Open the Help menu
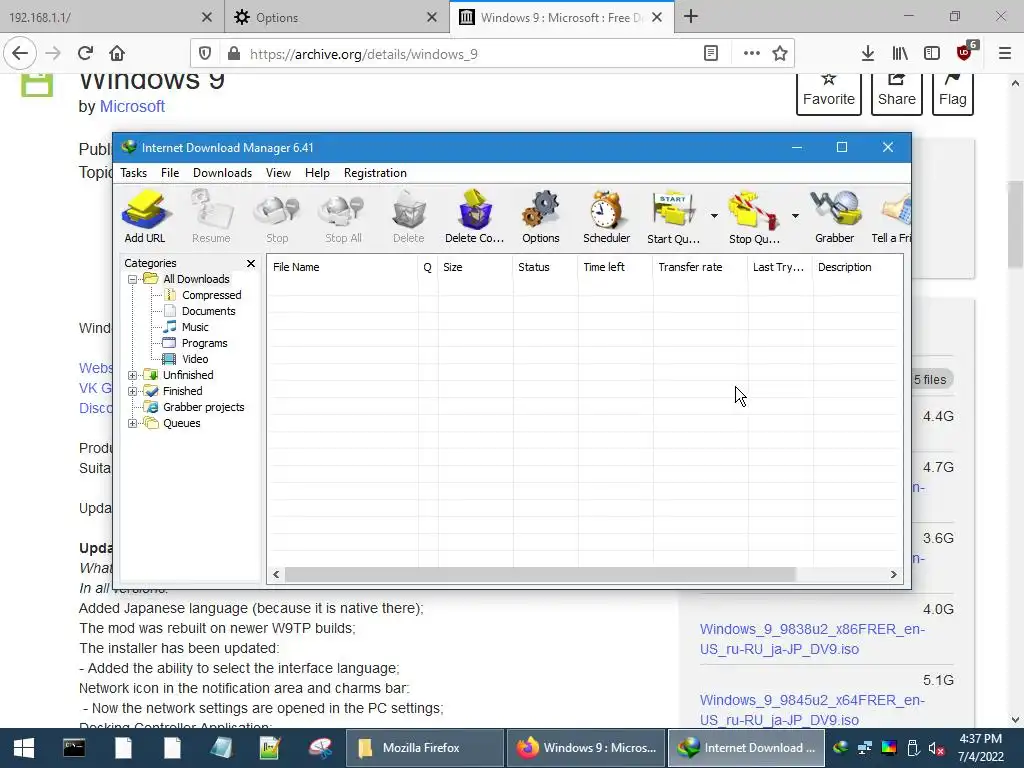The width and height of the screenshot is (1024, 768). click(317, 173)
